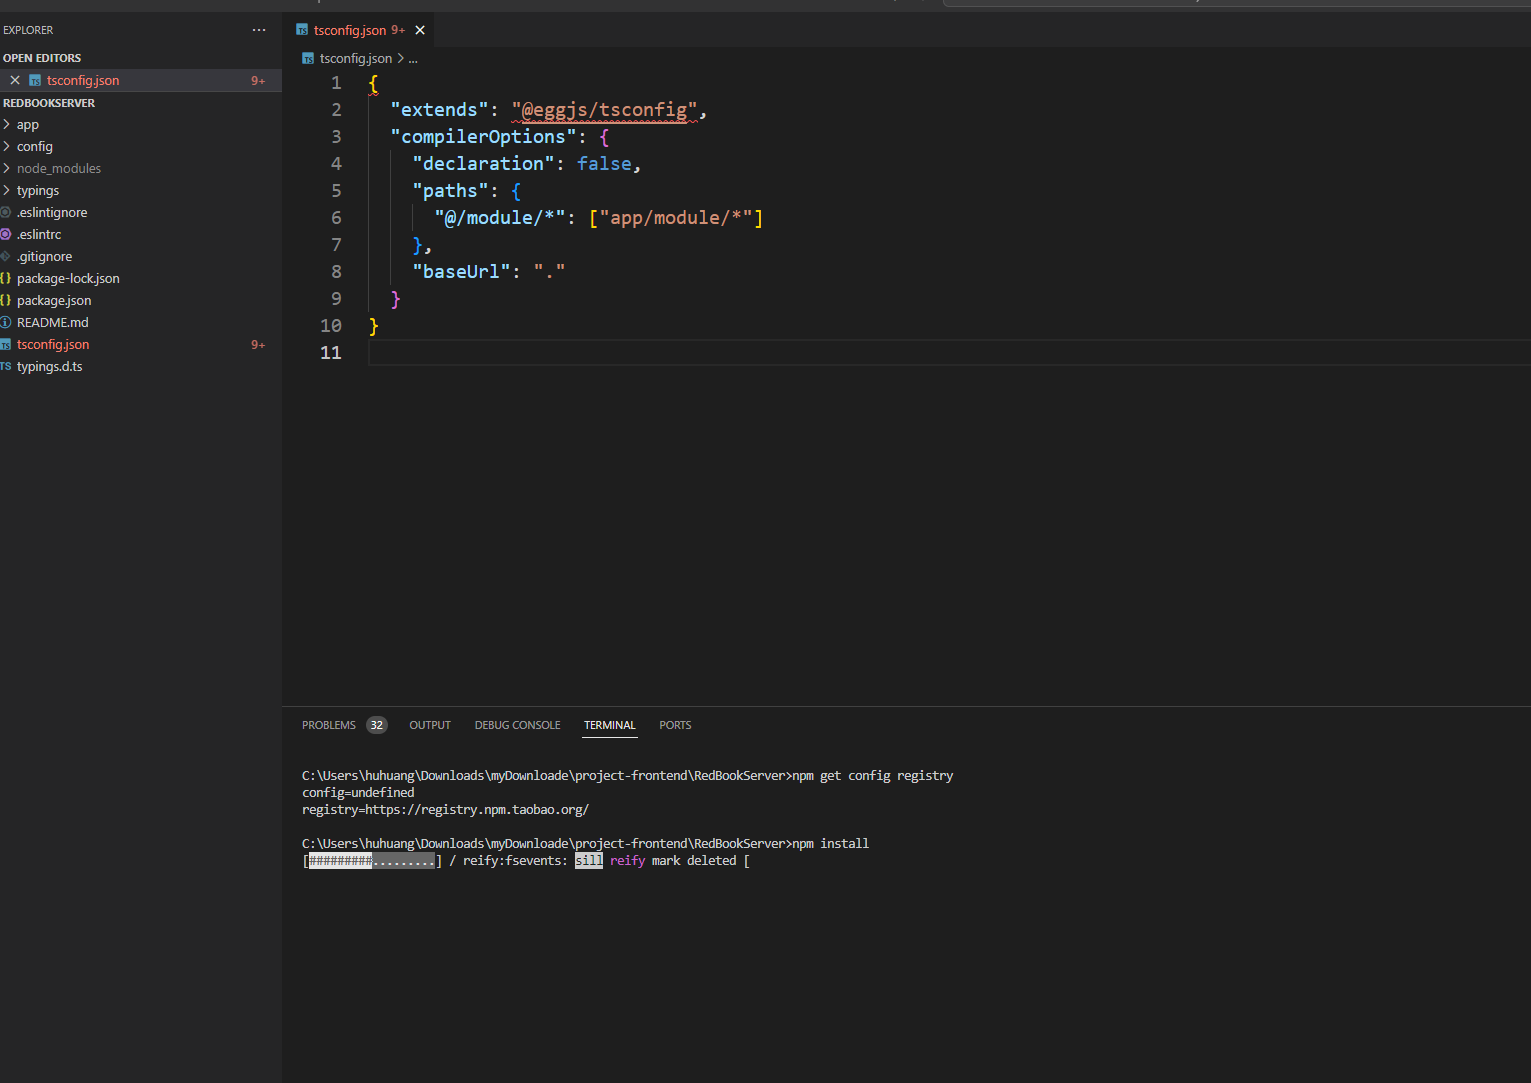Screen dimensions: 1531x1083
Task: Click "@/module/*" key on line 6
Action: 500,218
